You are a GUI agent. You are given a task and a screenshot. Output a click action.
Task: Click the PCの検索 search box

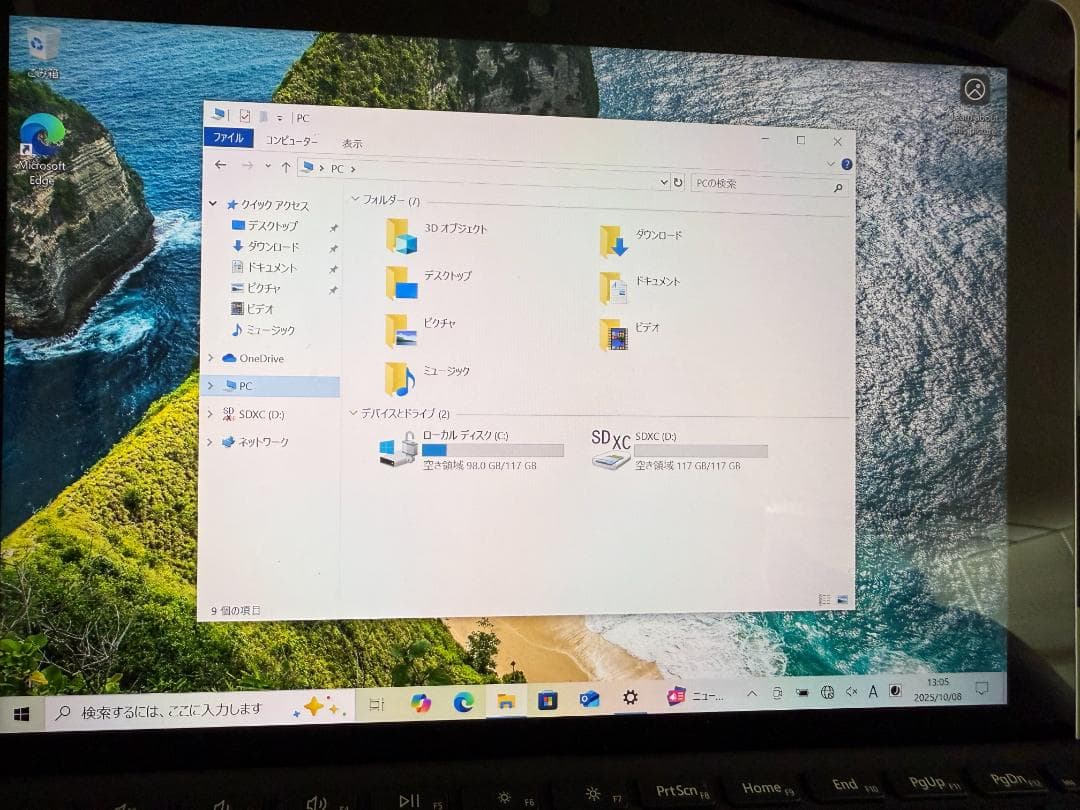click(760, 185)
